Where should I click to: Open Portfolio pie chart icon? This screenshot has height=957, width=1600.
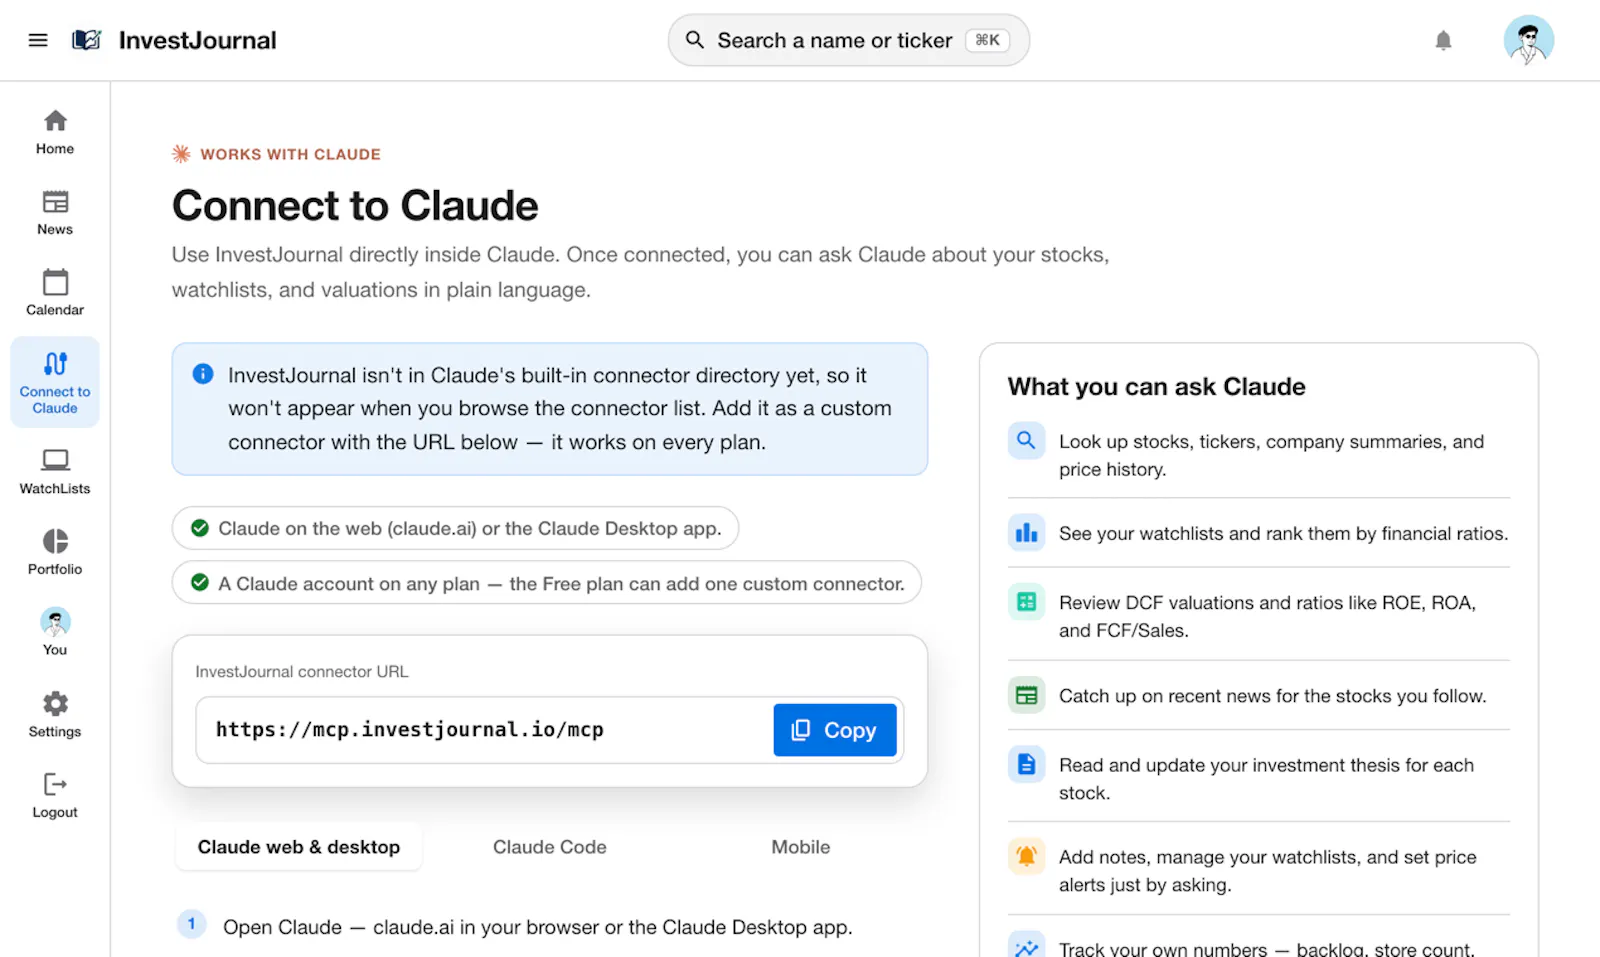[x=55, y=541]
